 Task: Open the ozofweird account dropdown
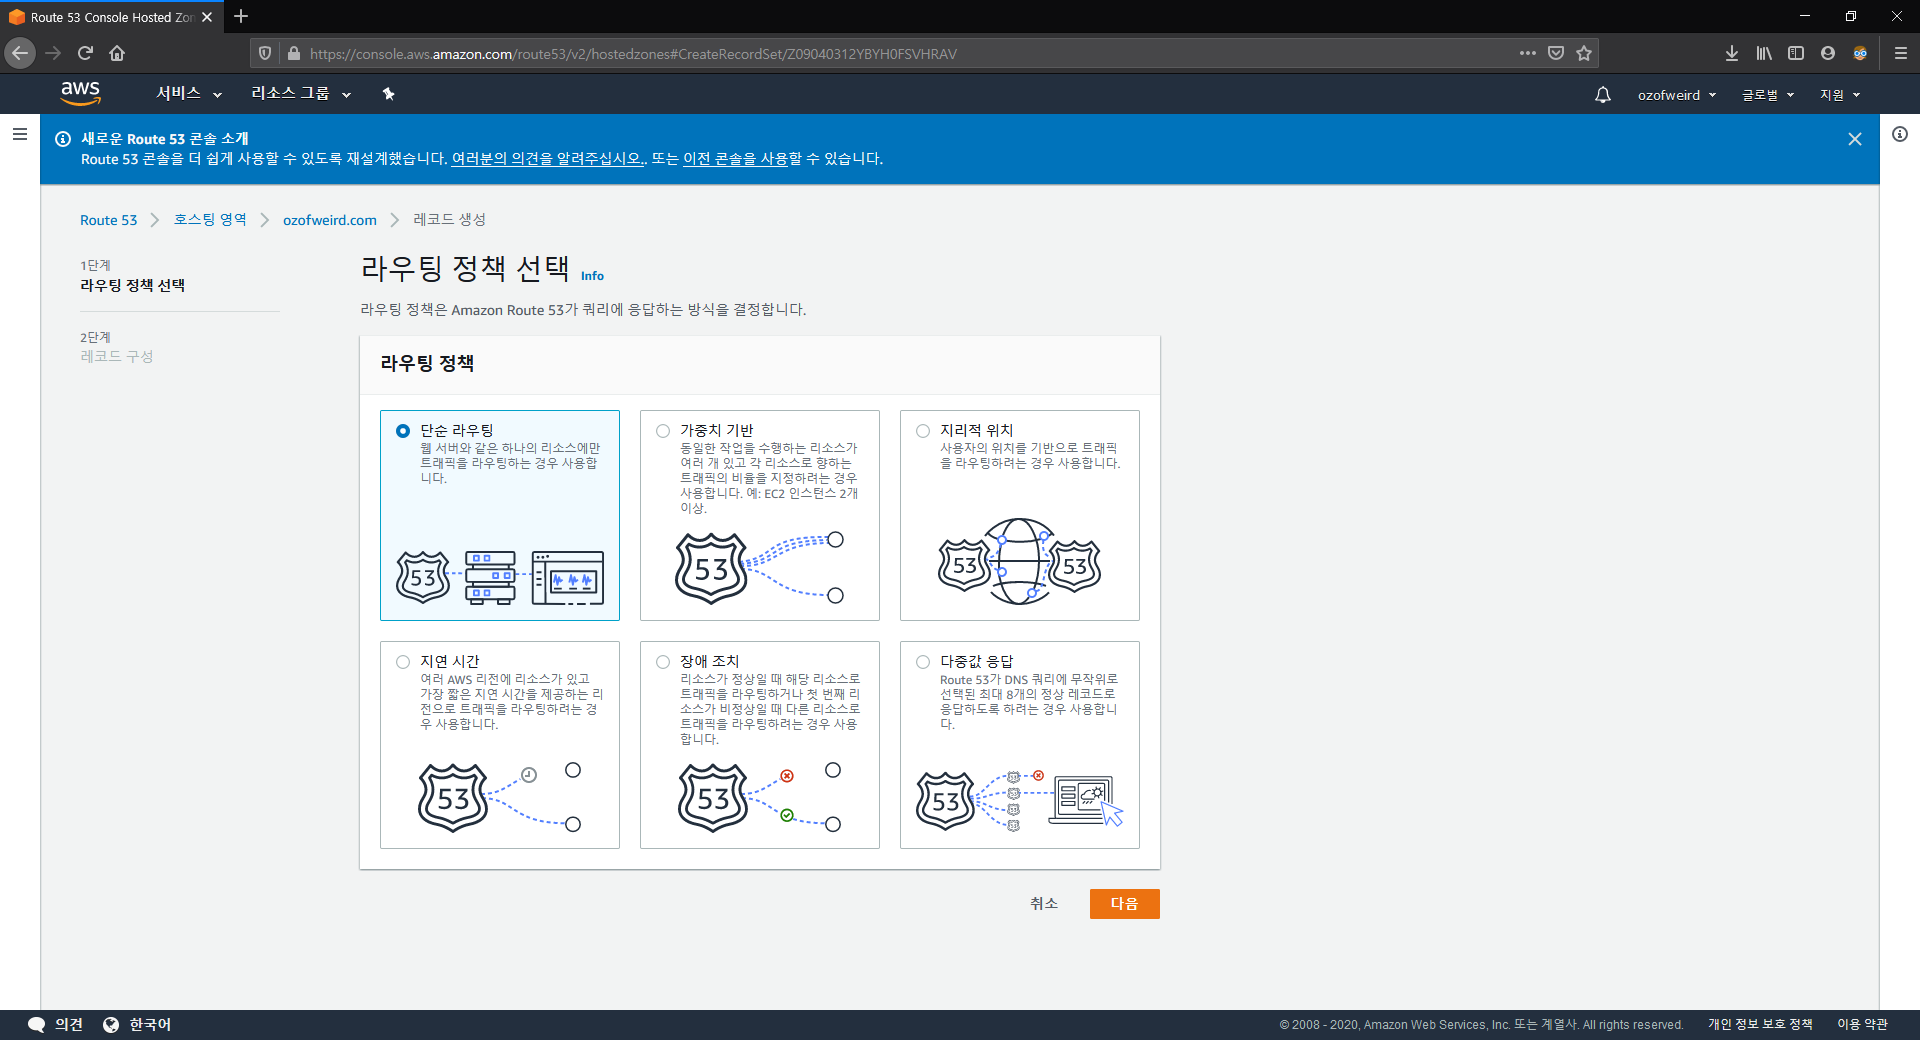pos(1677,95)
